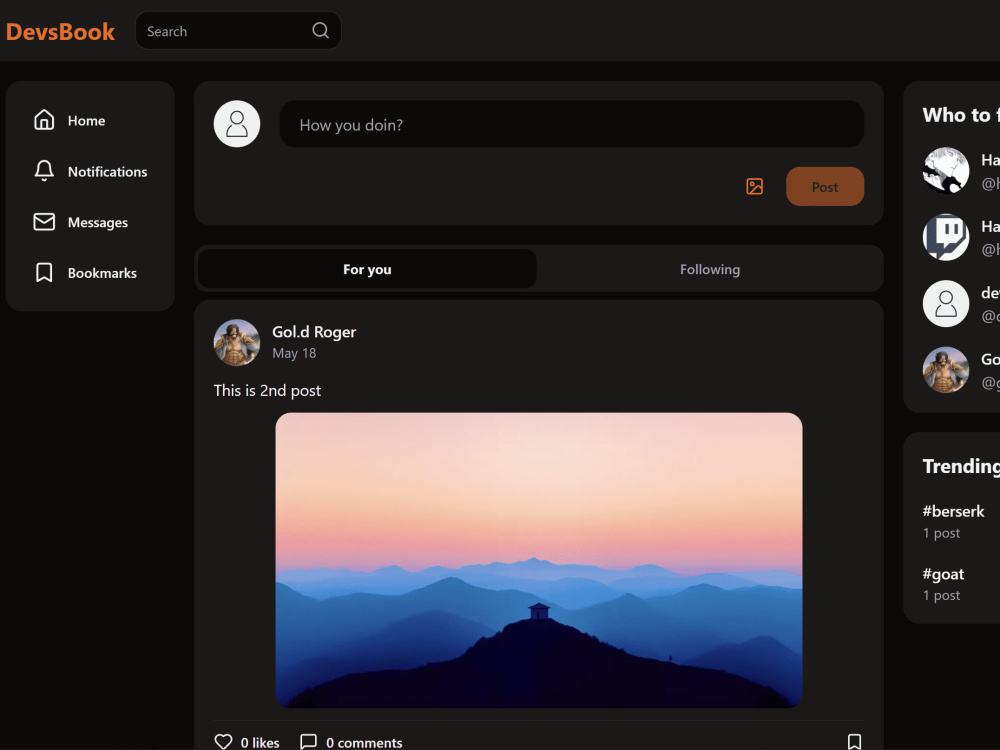Click the May 18 post date
The height and width of the screenshot is (750, 1000).
coord(294,353)
